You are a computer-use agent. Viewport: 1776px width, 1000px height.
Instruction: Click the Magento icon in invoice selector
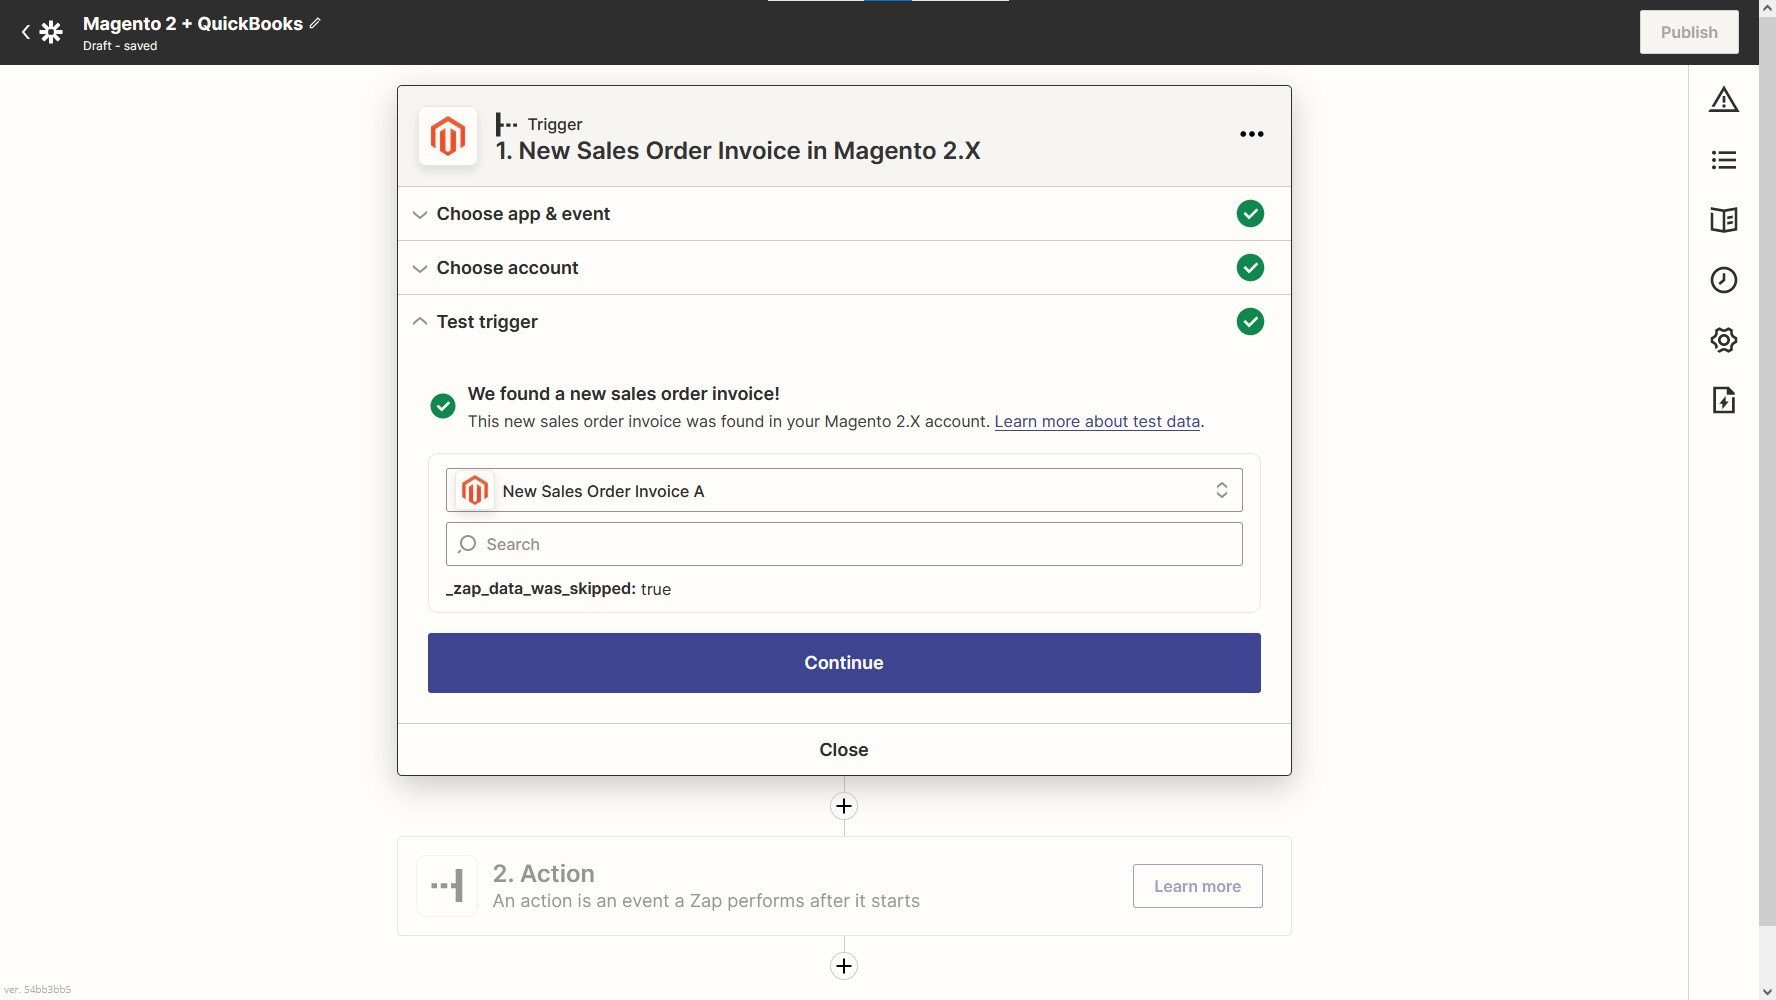click(x=475, y=490)
